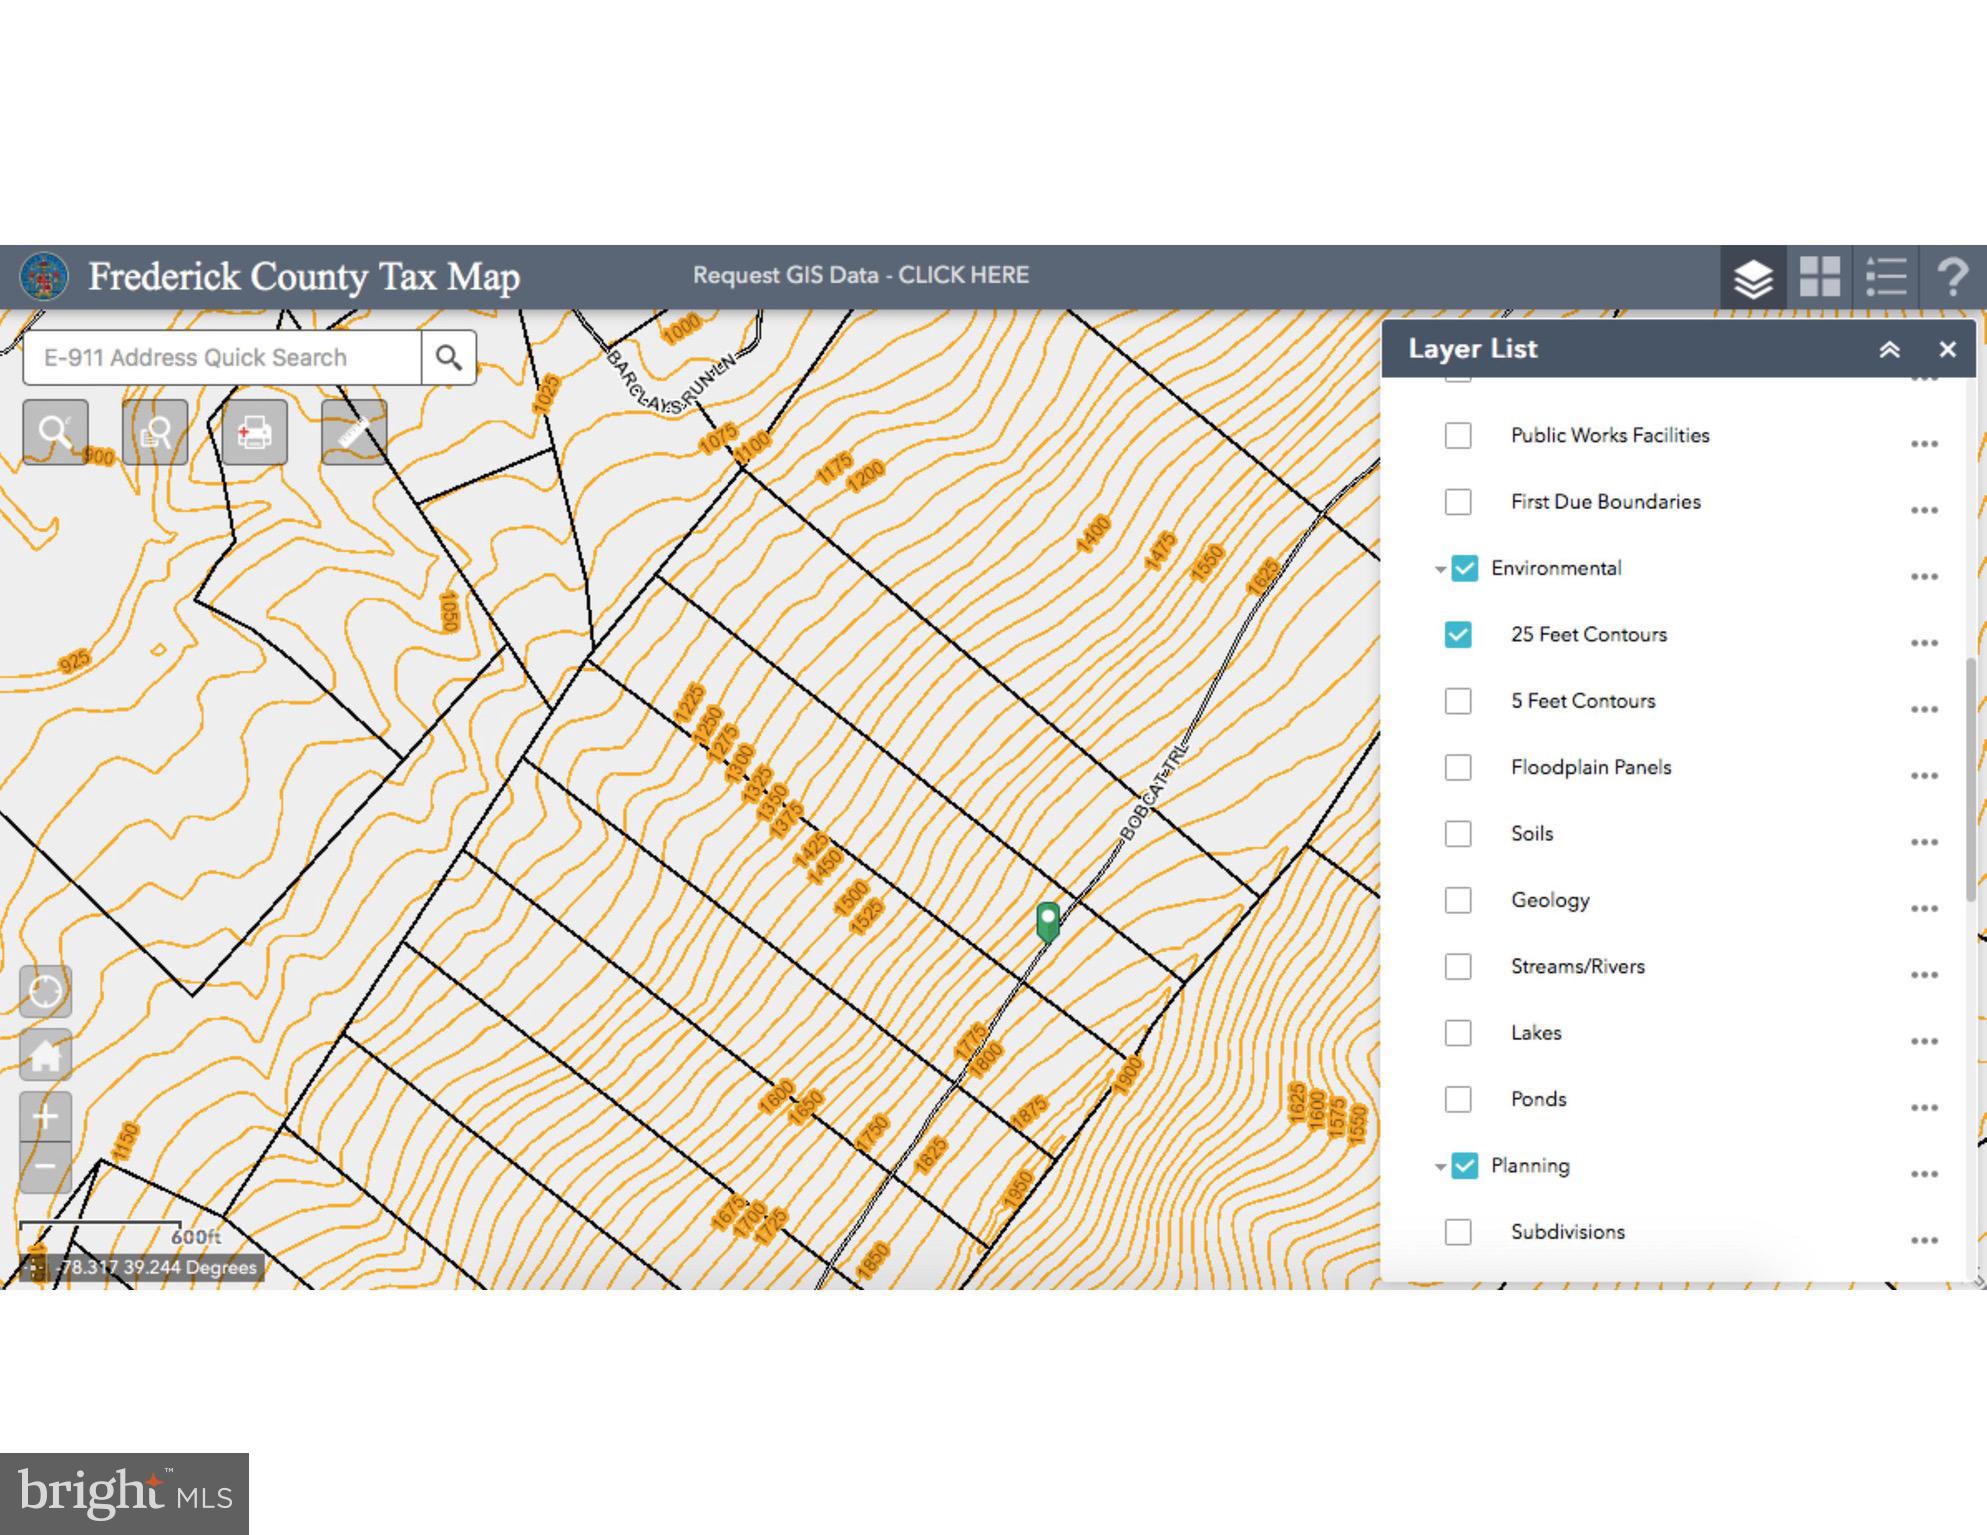
Task: Click the home default extent button
Action: (45, 1055)
